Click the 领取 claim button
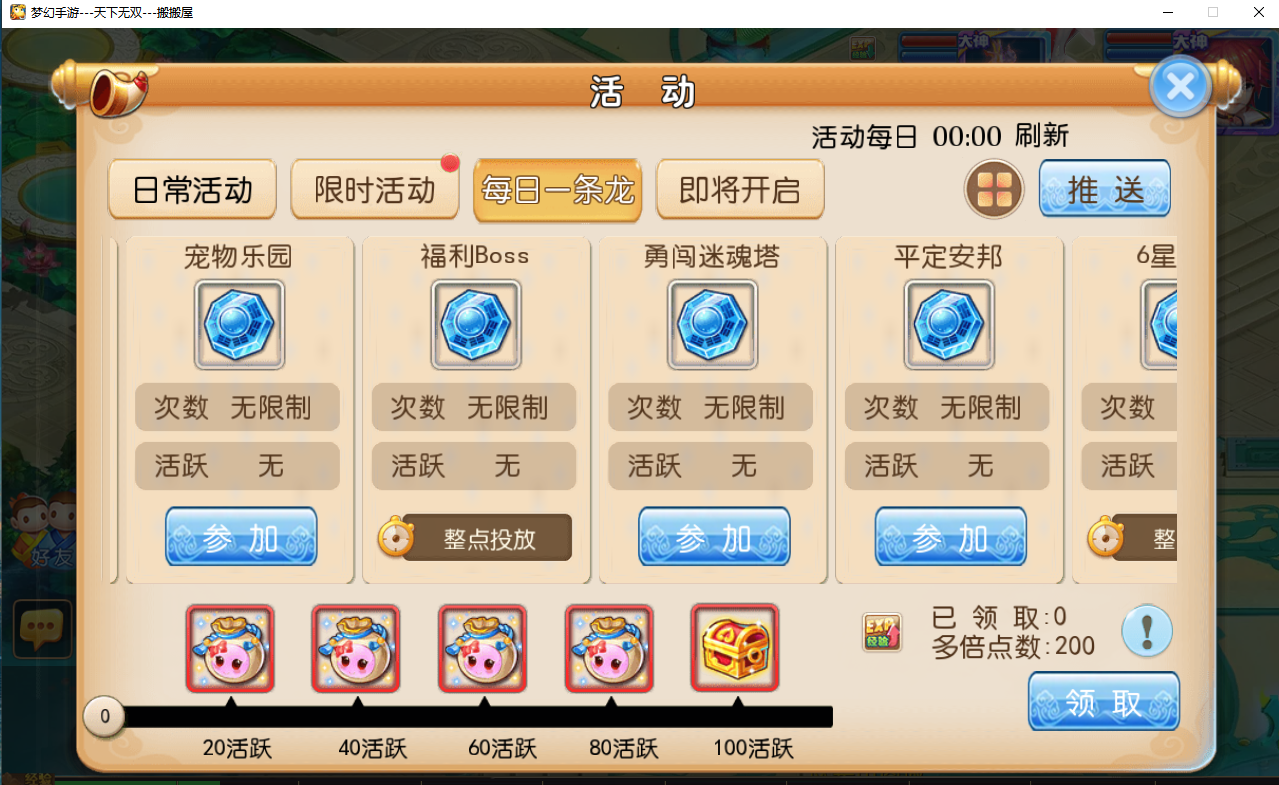 [1104, 701]
